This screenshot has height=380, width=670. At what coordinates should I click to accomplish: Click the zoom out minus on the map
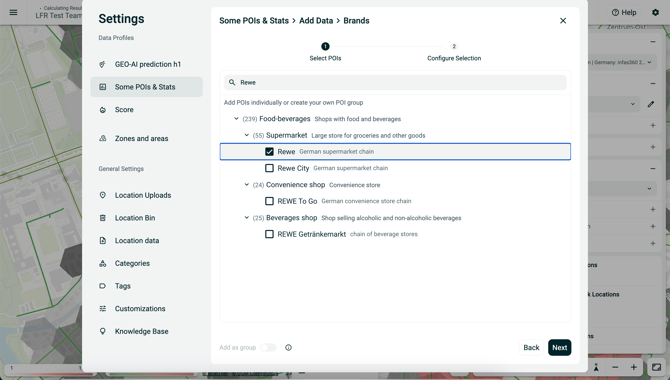click(x=615, y=367)
